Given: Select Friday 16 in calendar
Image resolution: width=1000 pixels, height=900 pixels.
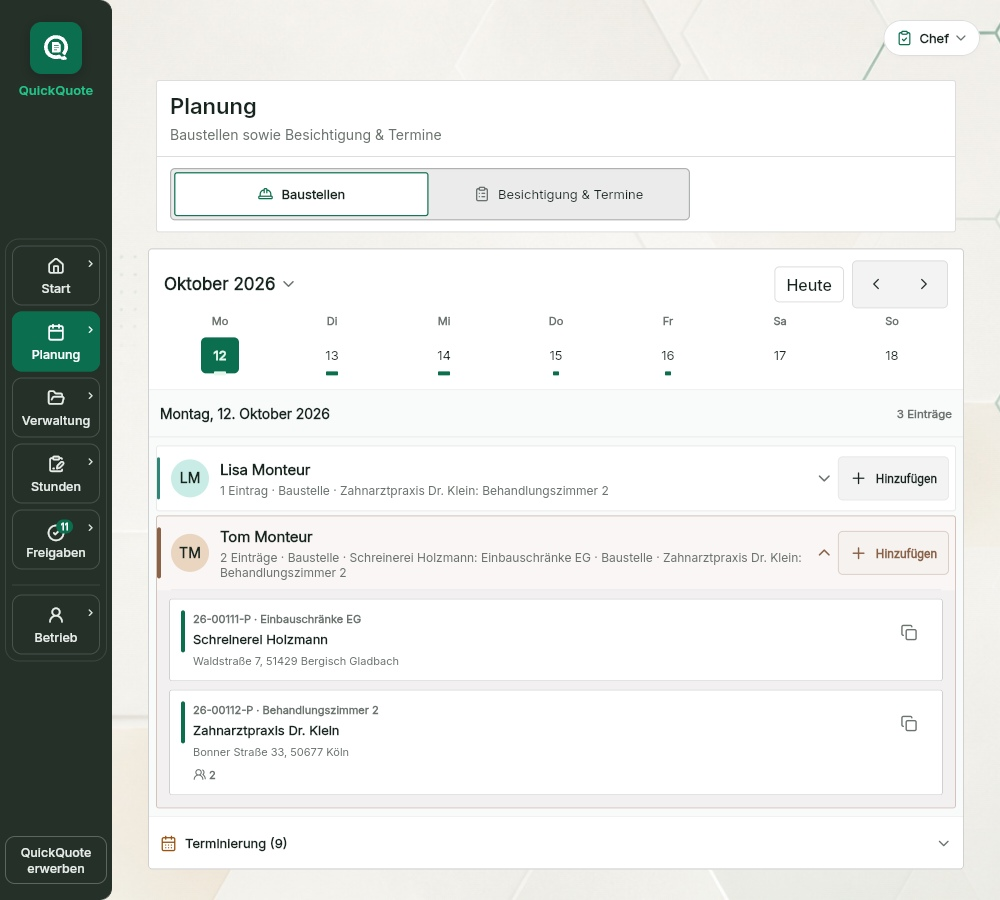Looking at the screenshot, I should click(668, 356).
